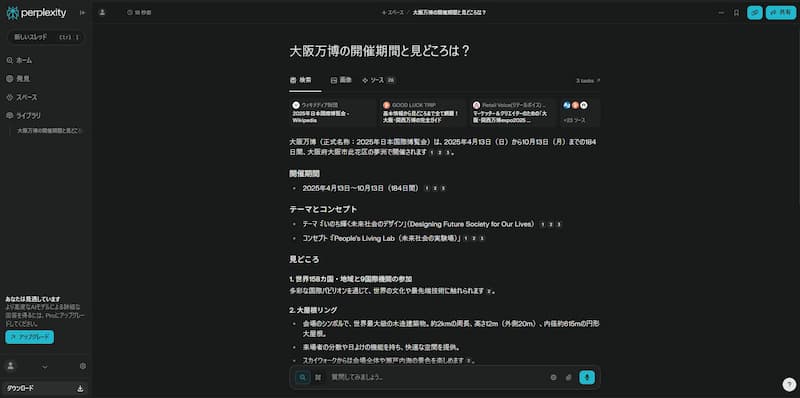Select the research mode icon next to search
The image size is (800, 398).
(x=318, y=378)
